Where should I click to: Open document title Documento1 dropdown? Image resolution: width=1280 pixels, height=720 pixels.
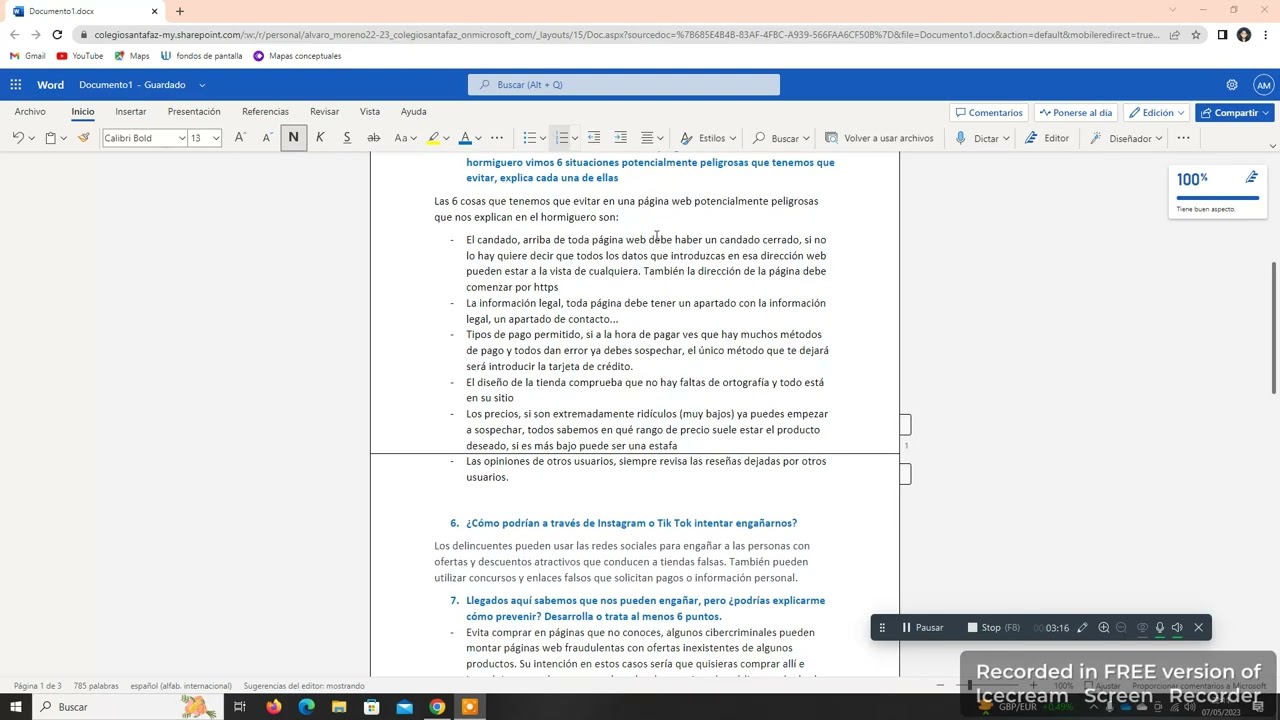point(201,85)
